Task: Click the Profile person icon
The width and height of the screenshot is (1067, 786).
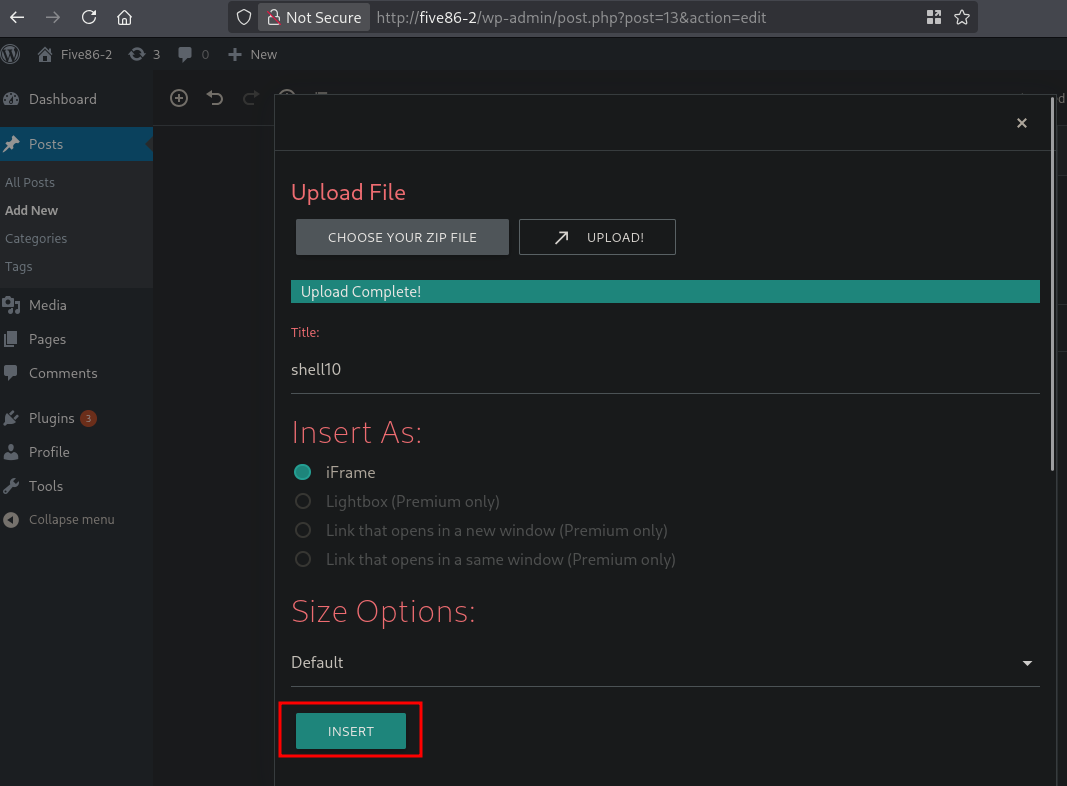Action: tap(11, 453)
